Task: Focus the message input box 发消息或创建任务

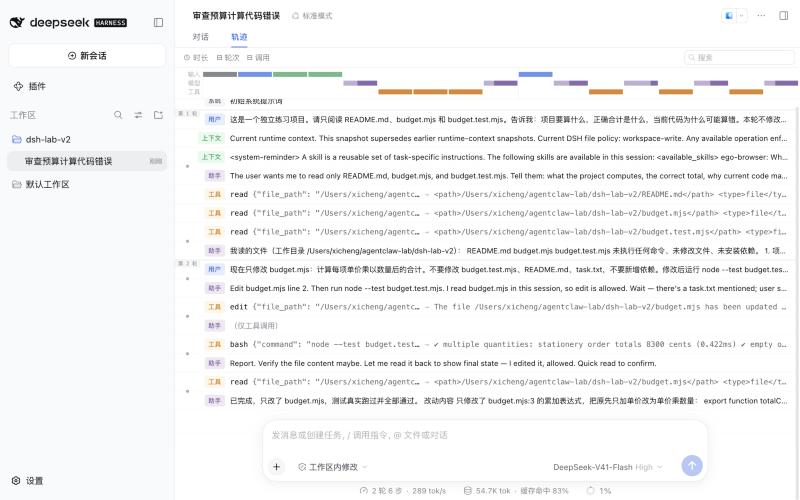Action: (x=485, y=435)
